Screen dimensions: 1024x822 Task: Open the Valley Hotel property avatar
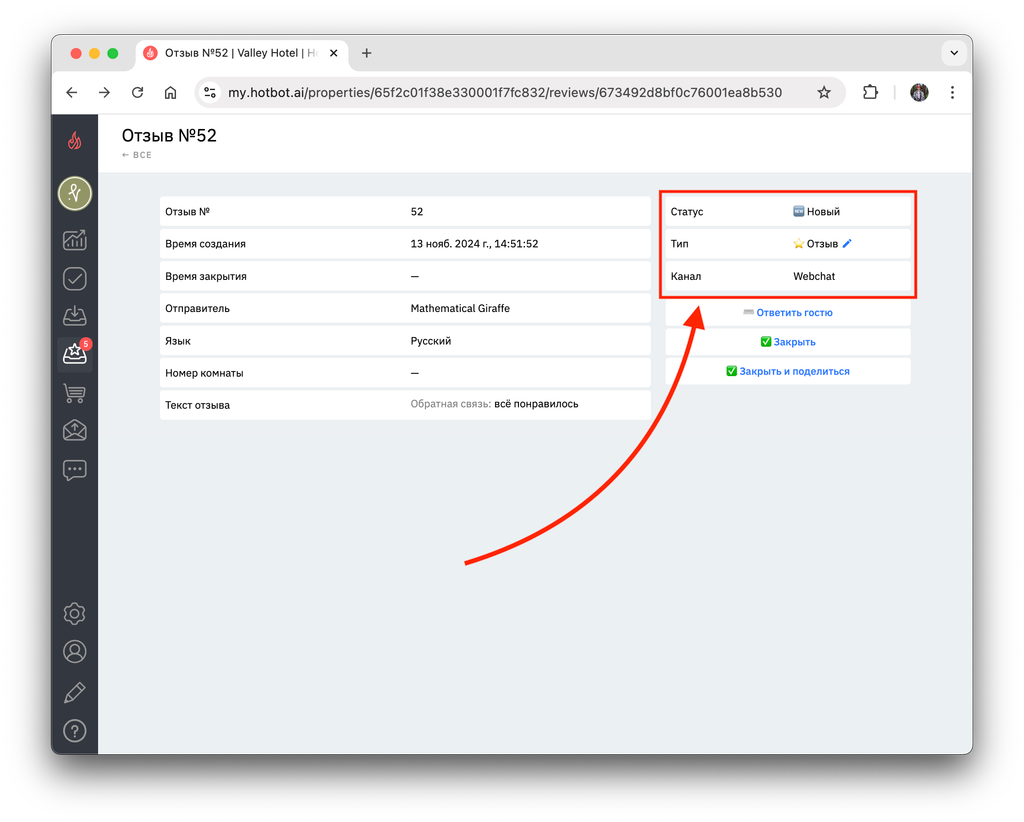pyautogui.click(x=74, y=194)
